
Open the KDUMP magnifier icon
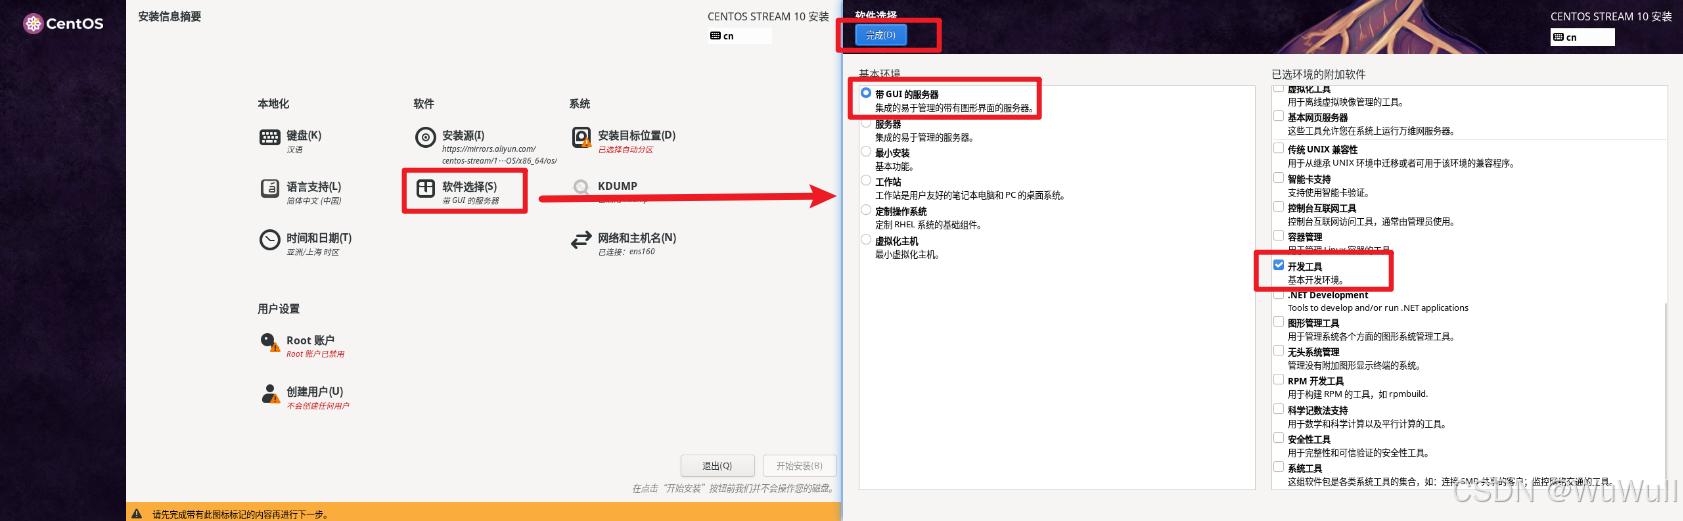581,187
